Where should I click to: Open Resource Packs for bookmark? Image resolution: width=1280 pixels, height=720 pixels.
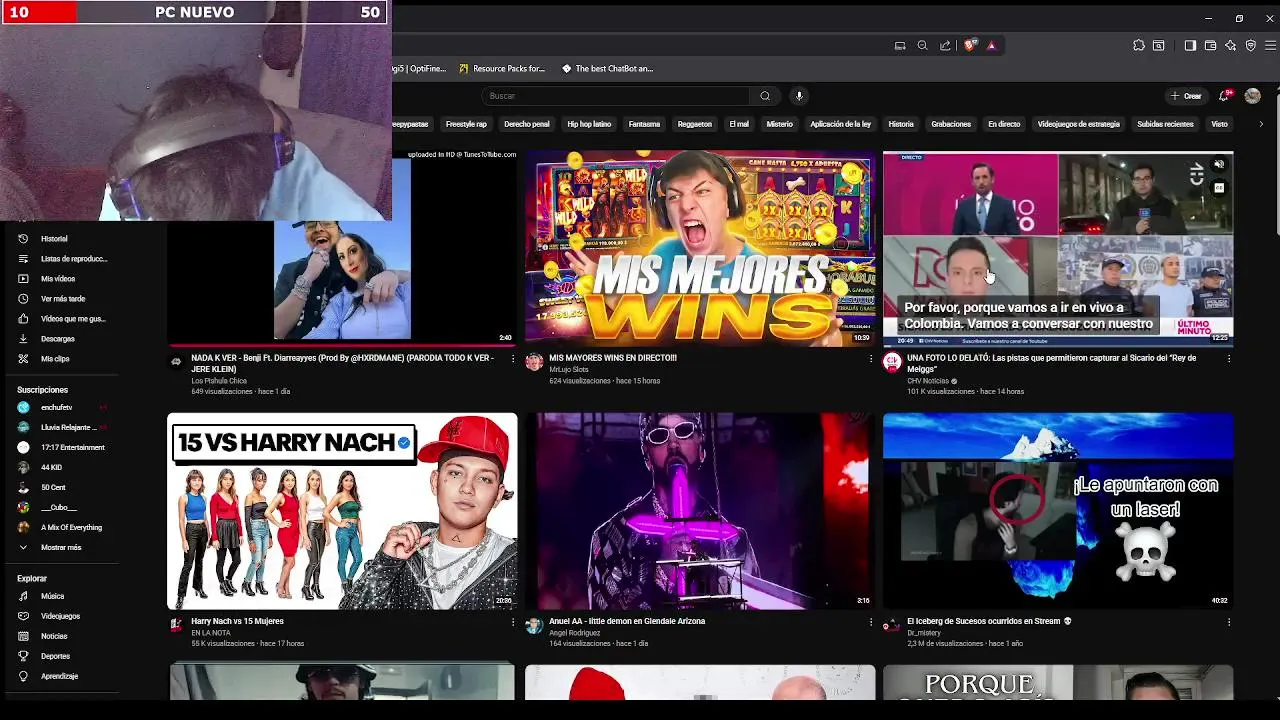(502, 69)
